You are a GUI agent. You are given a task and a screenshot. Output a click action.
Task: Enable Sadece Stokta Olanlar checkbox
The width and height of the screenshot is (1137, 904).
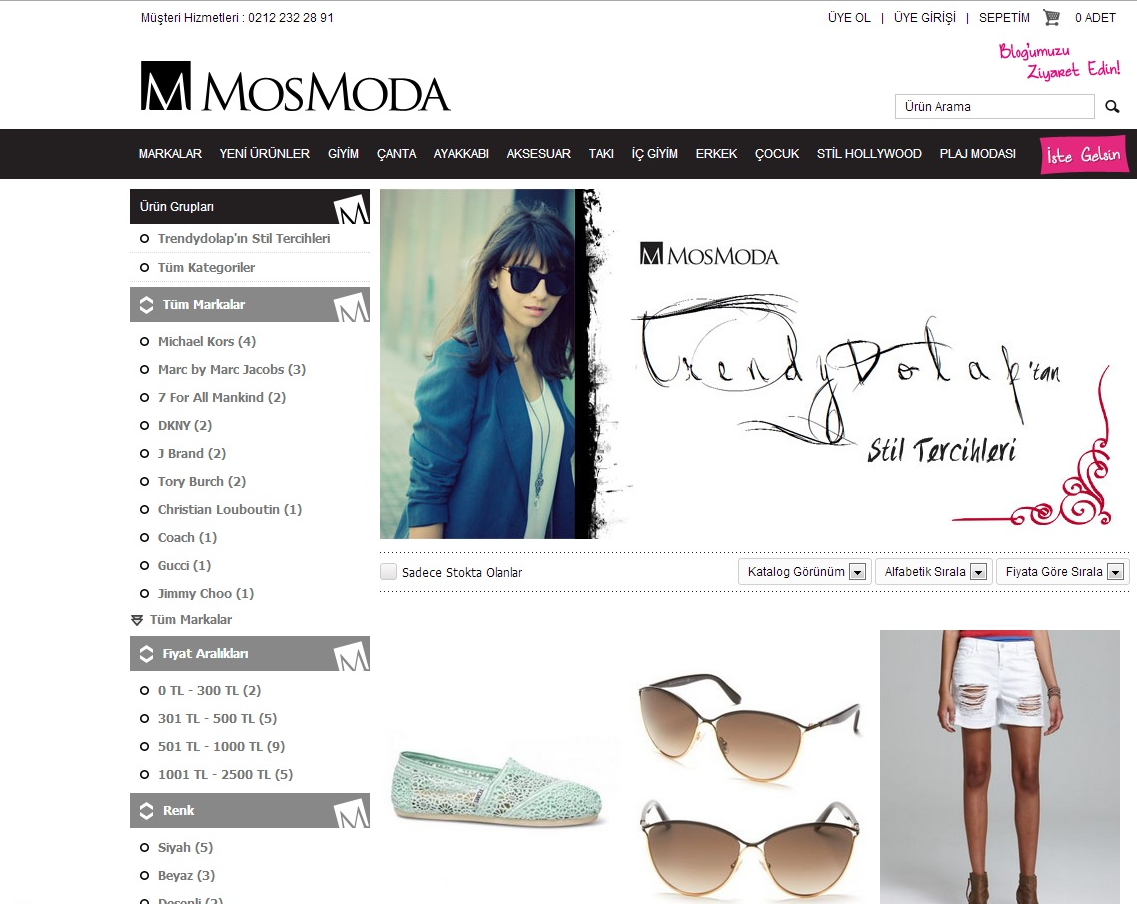click(x=389, y=572)
